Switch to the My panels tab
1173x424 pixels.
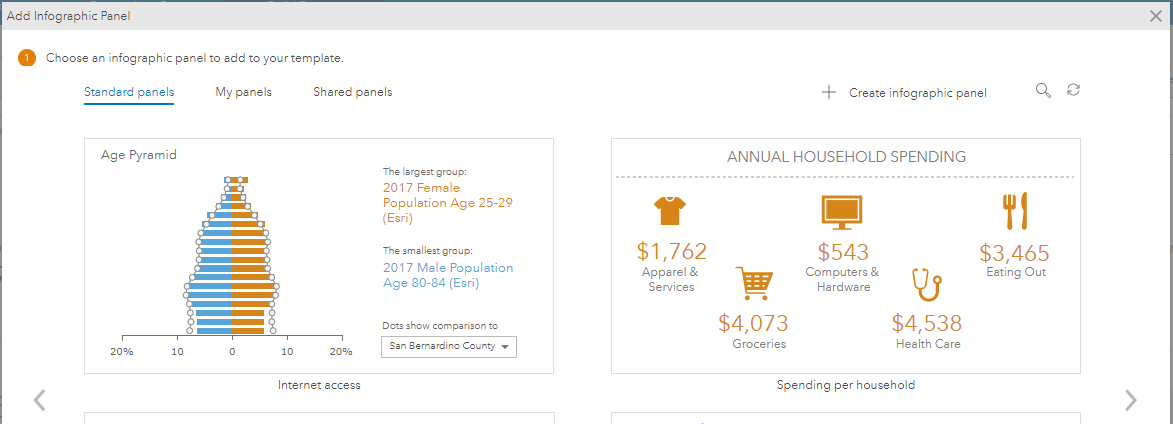coord(243,92)
